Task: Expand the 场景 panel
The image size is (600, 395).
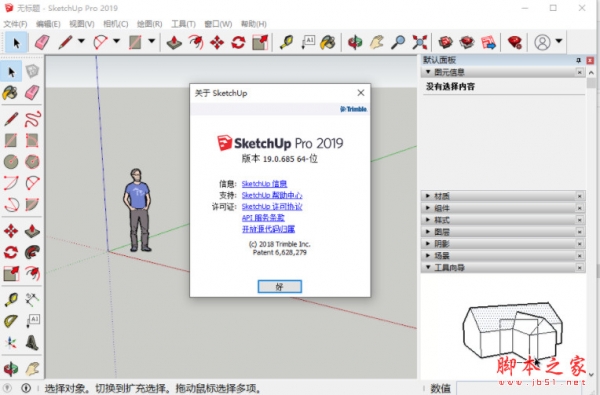Action: pos(503,255)
